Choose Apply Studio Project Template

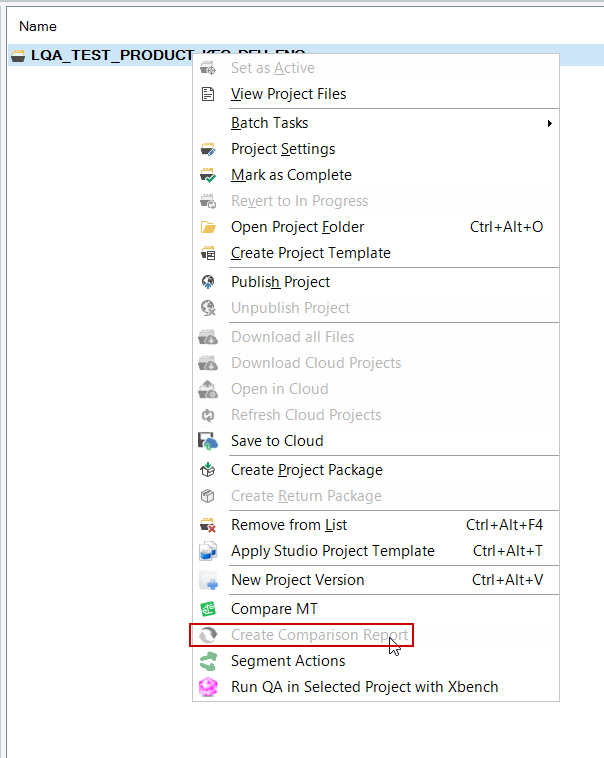(332, 551)
